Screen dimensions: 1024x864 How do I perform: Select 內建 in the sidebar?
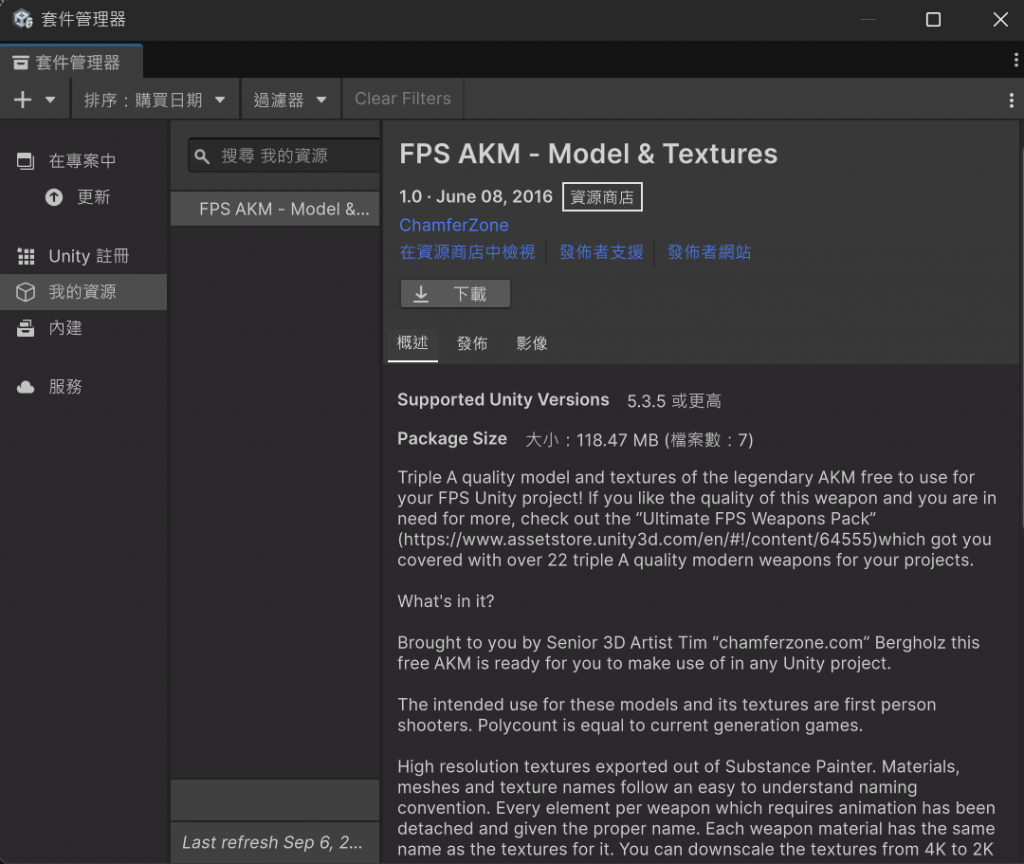pos(84,328)
